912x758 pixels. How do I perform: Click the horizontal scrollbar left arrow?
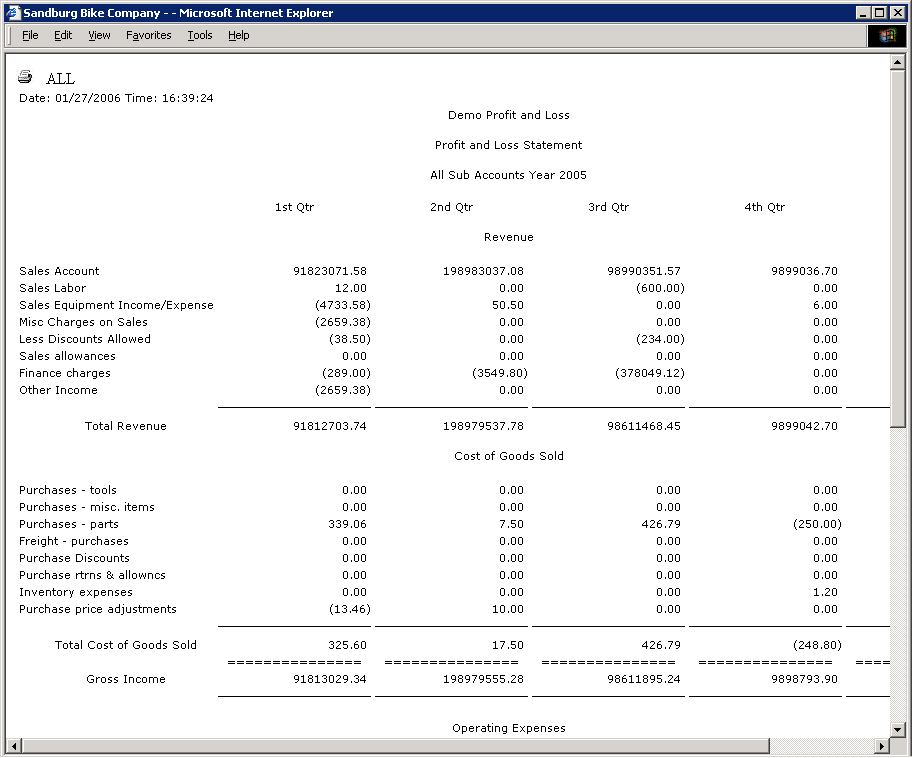click(x=14, y=746)
